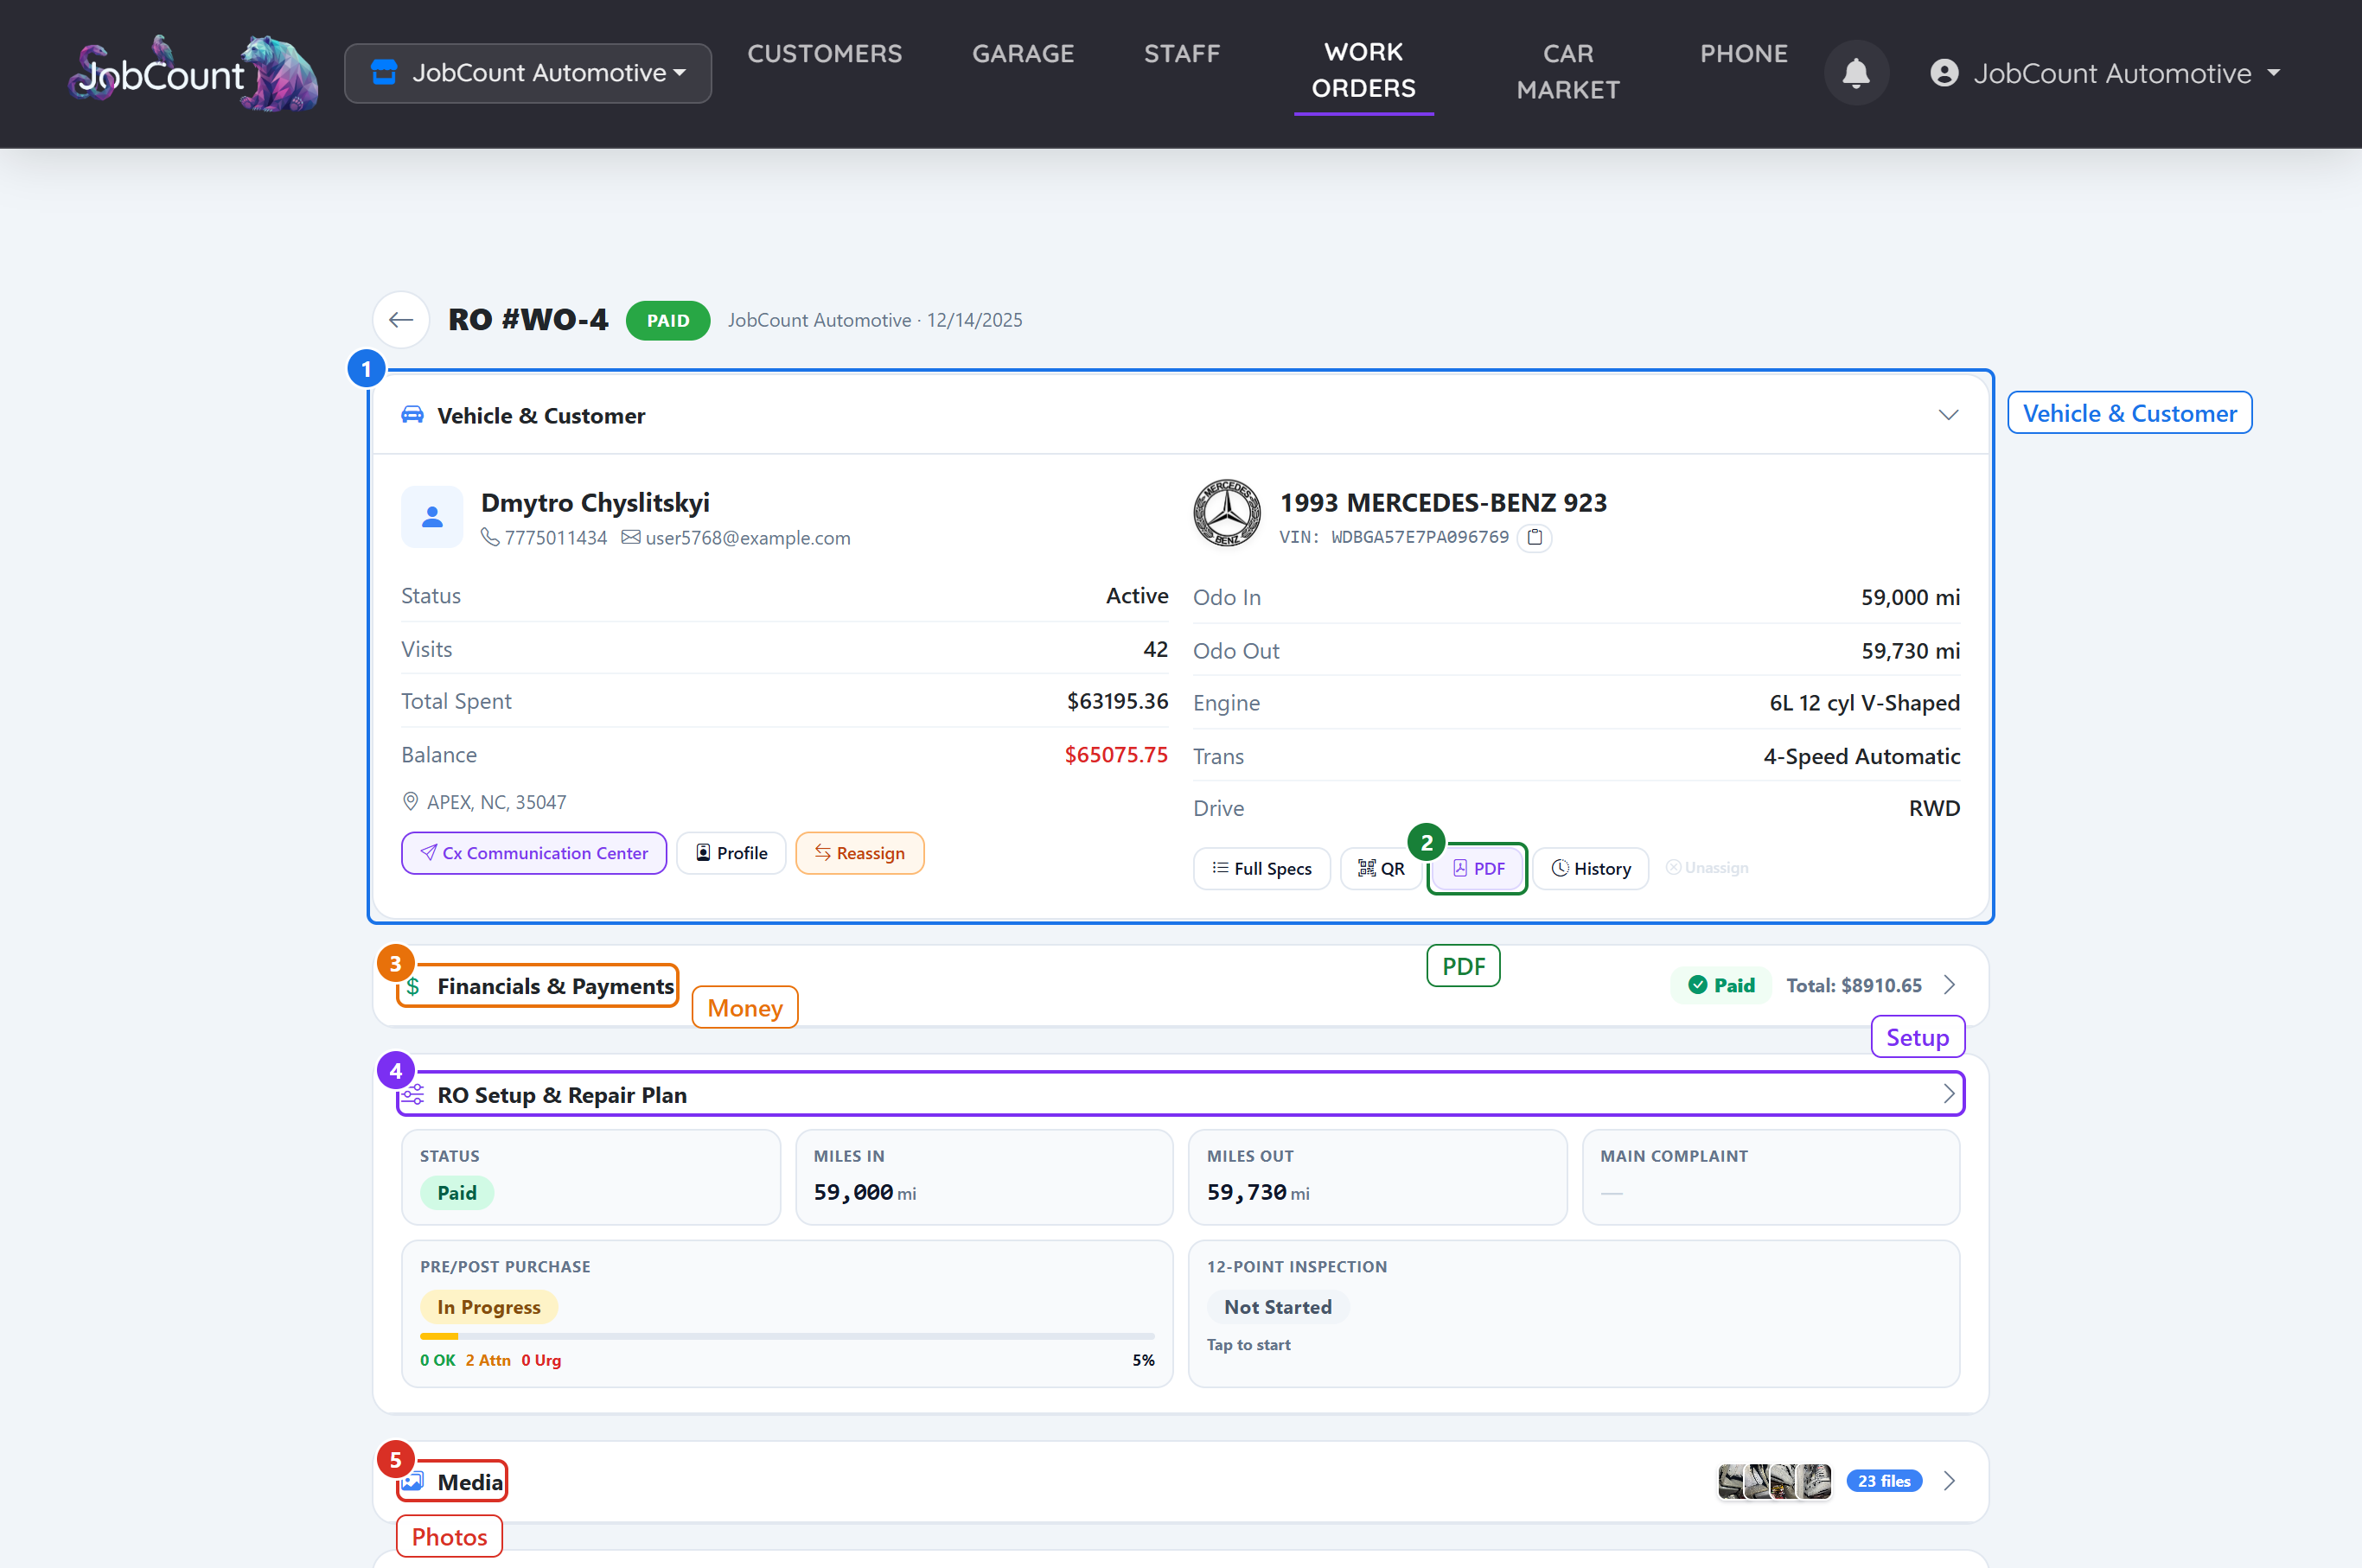
Task: Go to the Customers tab
Action: (825, 54)
